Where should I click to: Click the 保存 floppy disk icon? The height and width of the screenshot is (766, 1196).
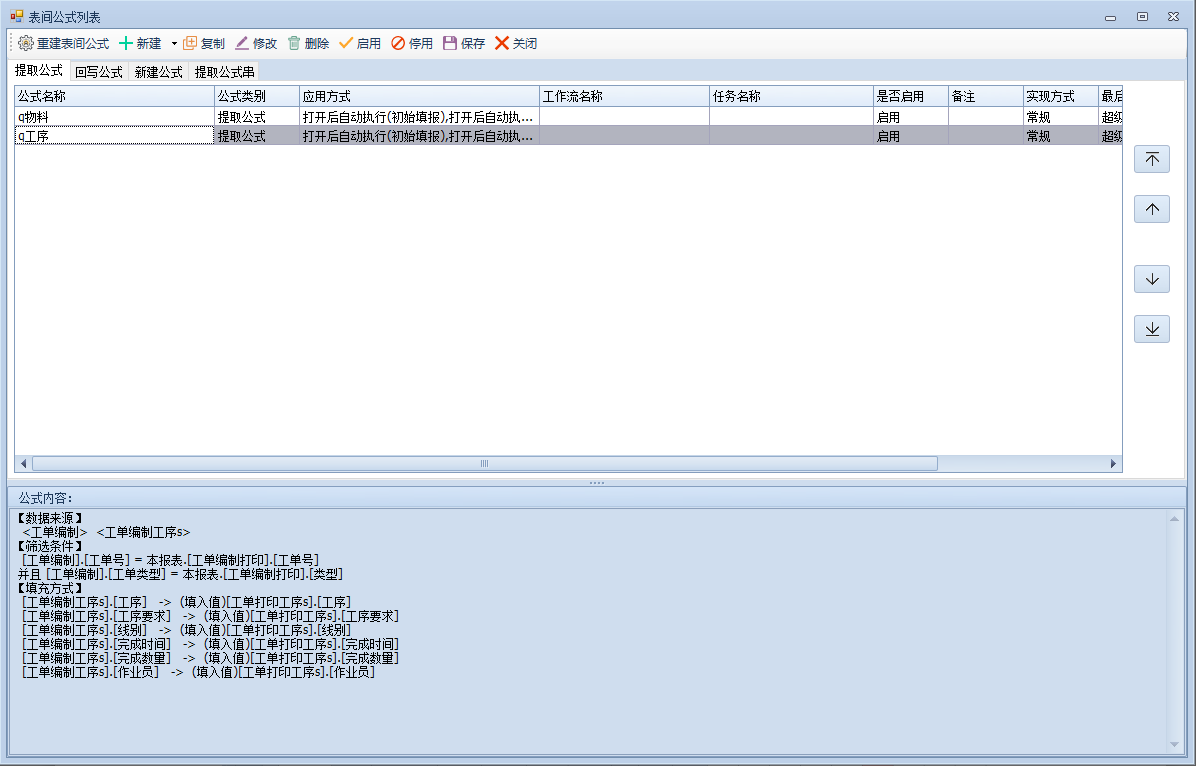tap(450, 44)
